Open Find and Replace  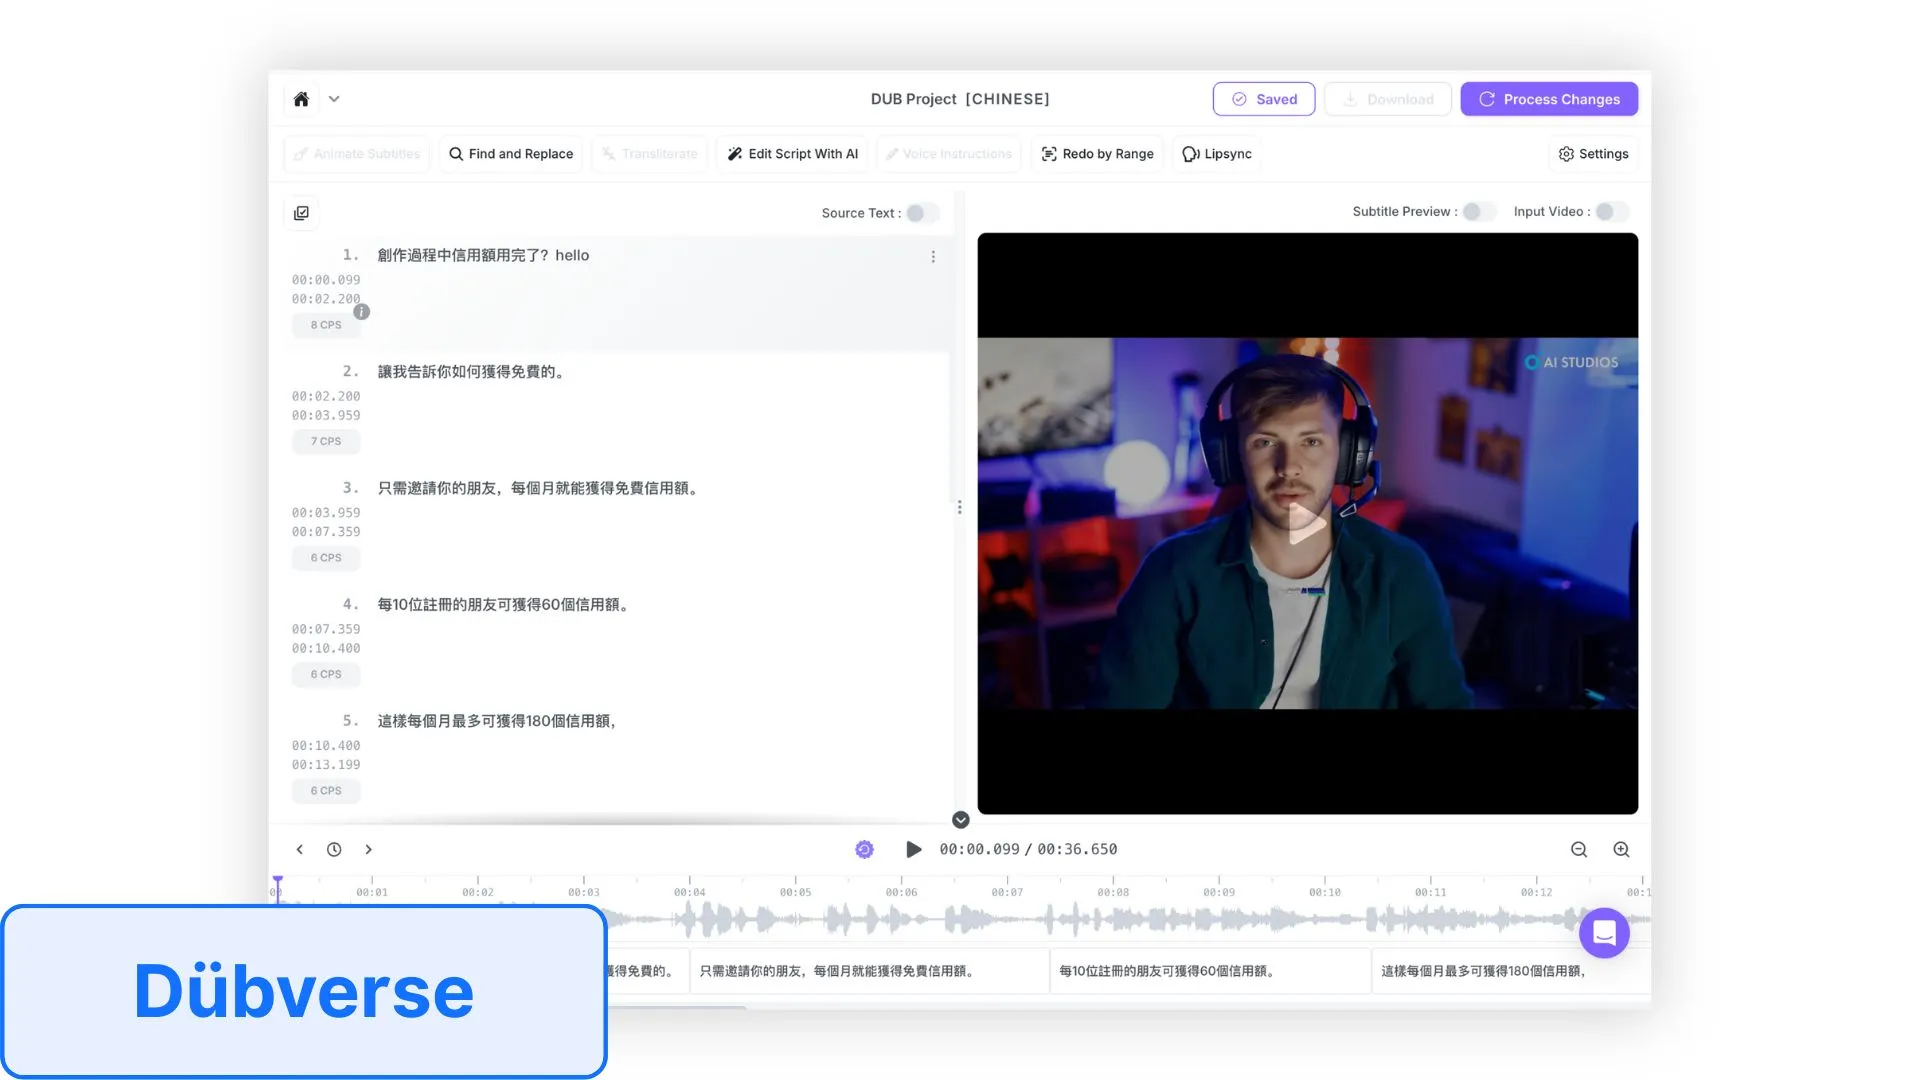coord(511,154)
